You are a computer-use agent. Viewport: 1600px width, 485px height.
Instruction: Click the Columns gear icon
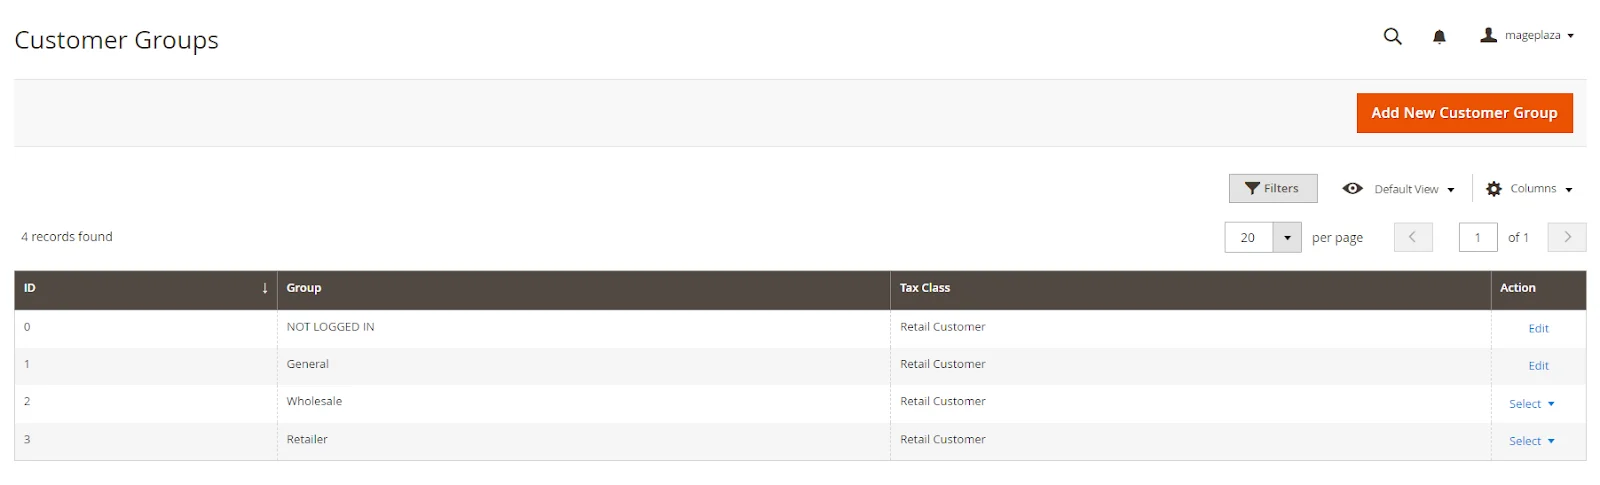coord(1494,189)
